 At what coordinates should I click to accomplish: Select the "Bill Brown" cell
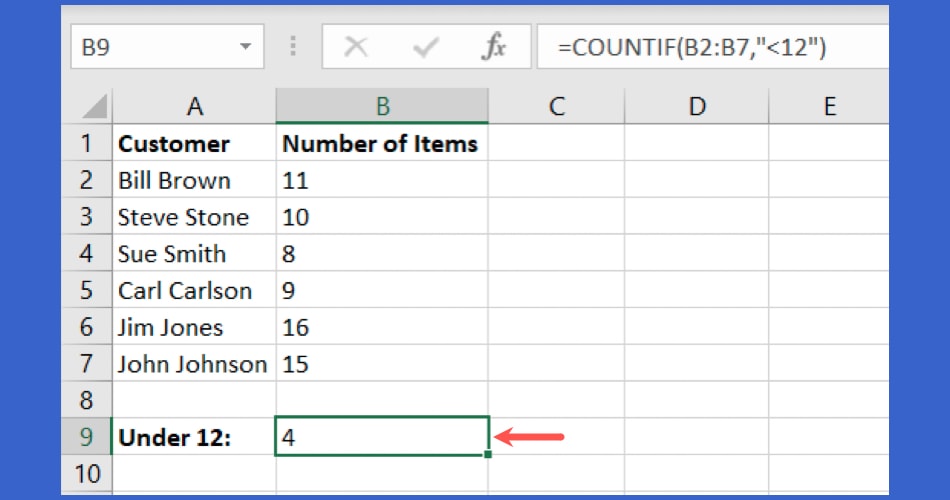194,180
